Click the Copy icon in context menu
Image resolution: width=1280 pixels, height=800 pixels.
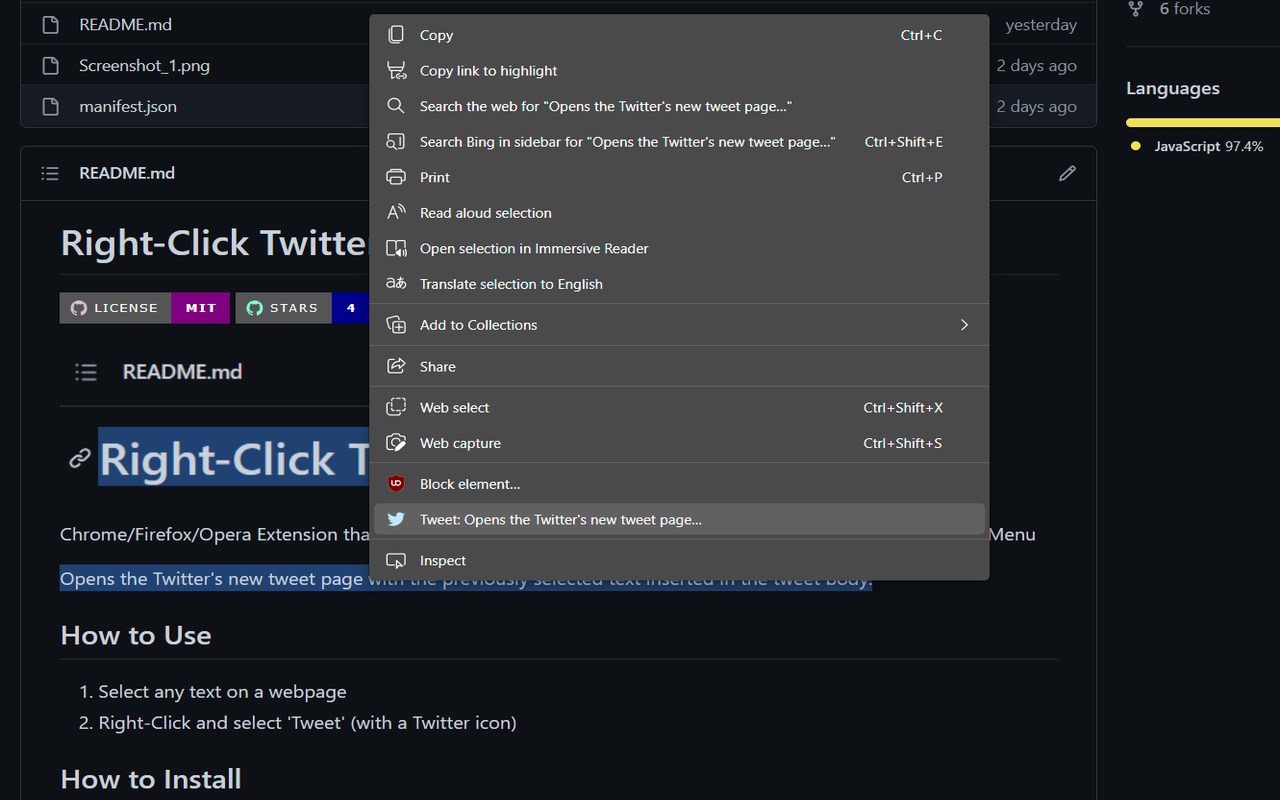tap(396, 35)
